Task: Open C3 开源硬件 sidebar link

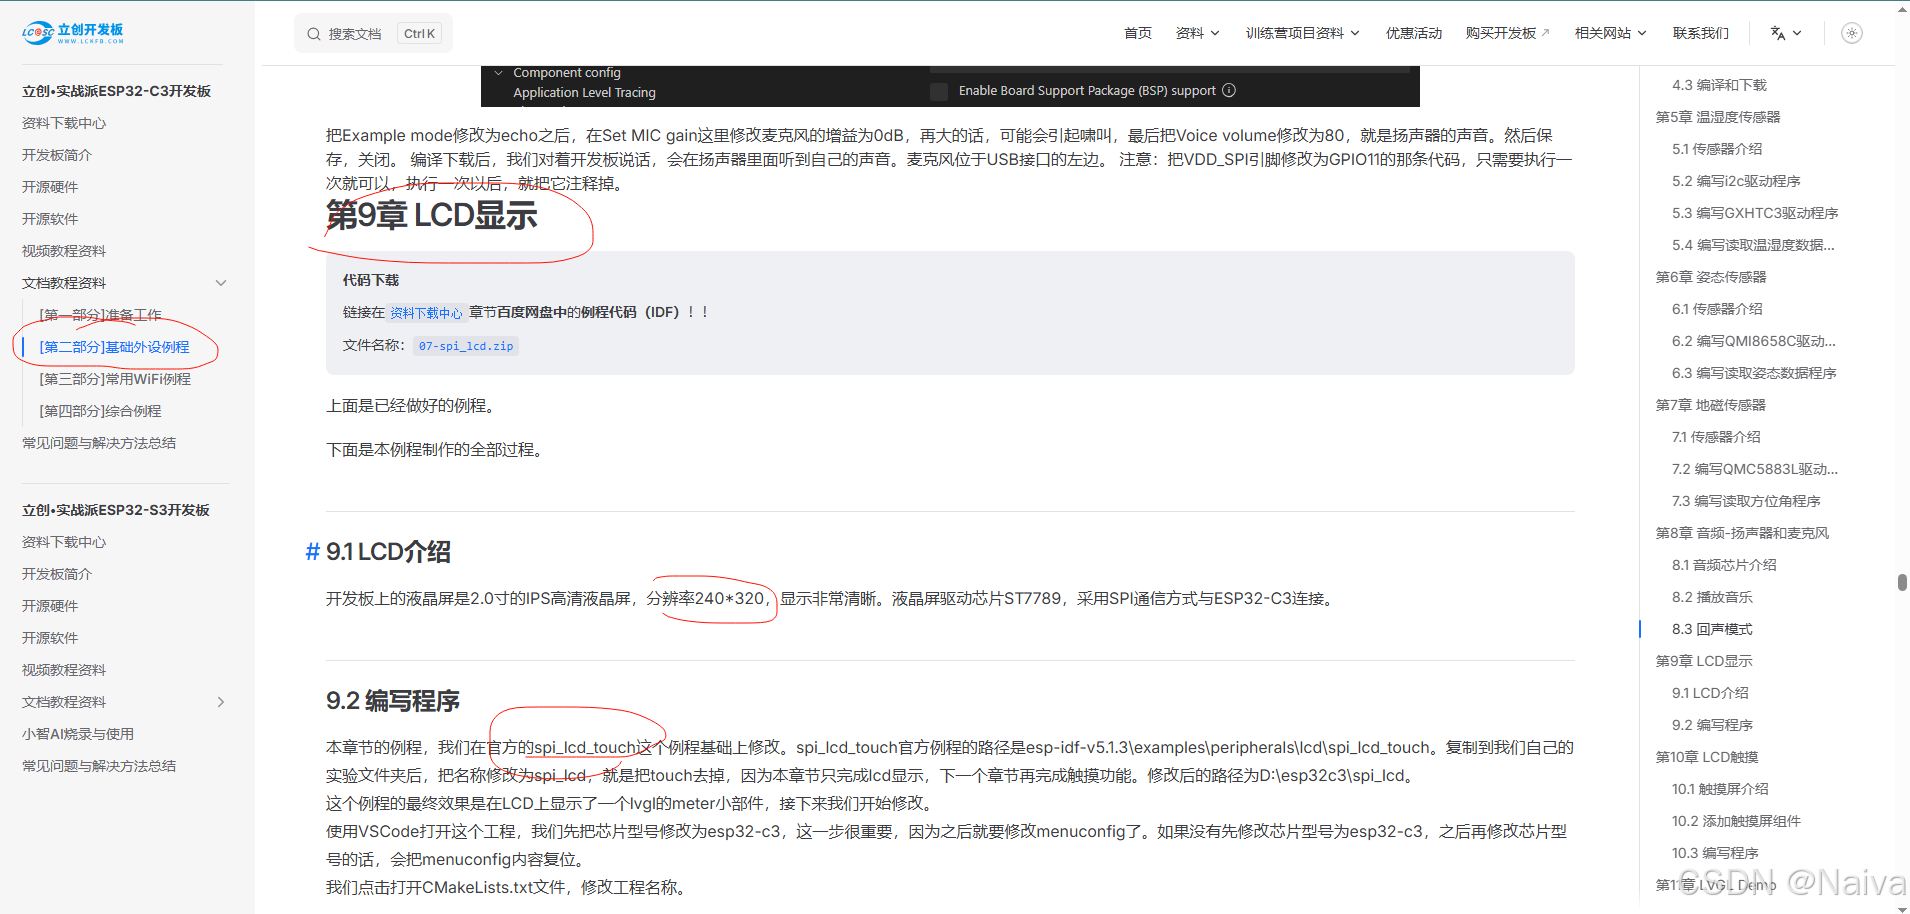Action: coord(50,187)
